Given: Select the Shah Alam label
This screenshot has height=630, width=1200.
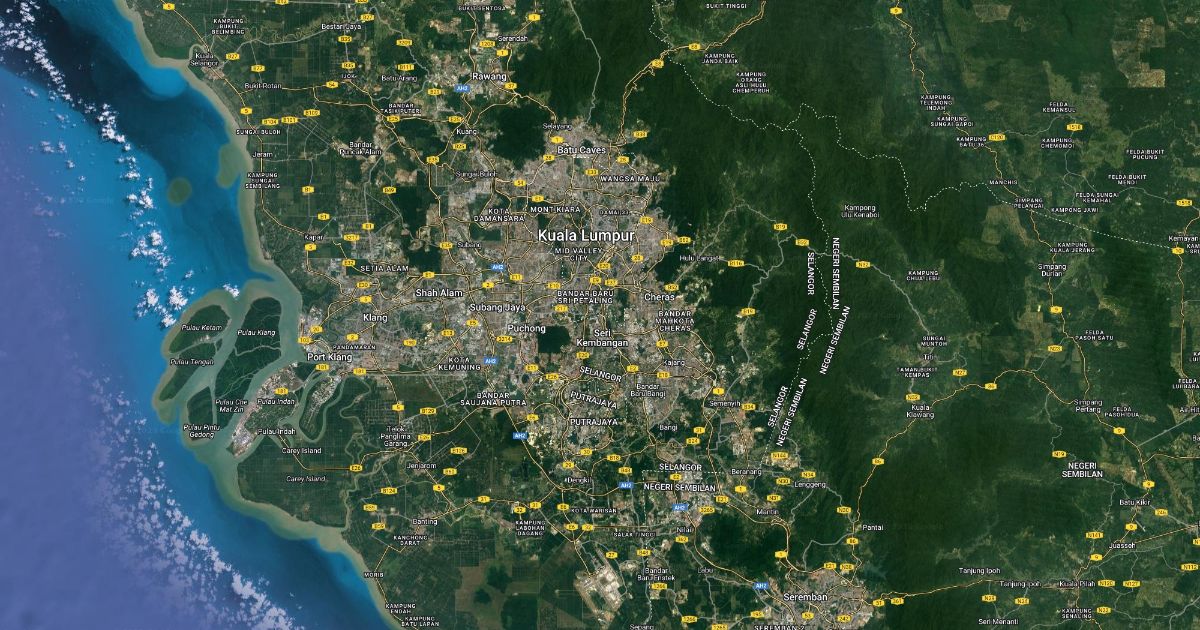Looking at the screenshot, I should pos(440,293).
